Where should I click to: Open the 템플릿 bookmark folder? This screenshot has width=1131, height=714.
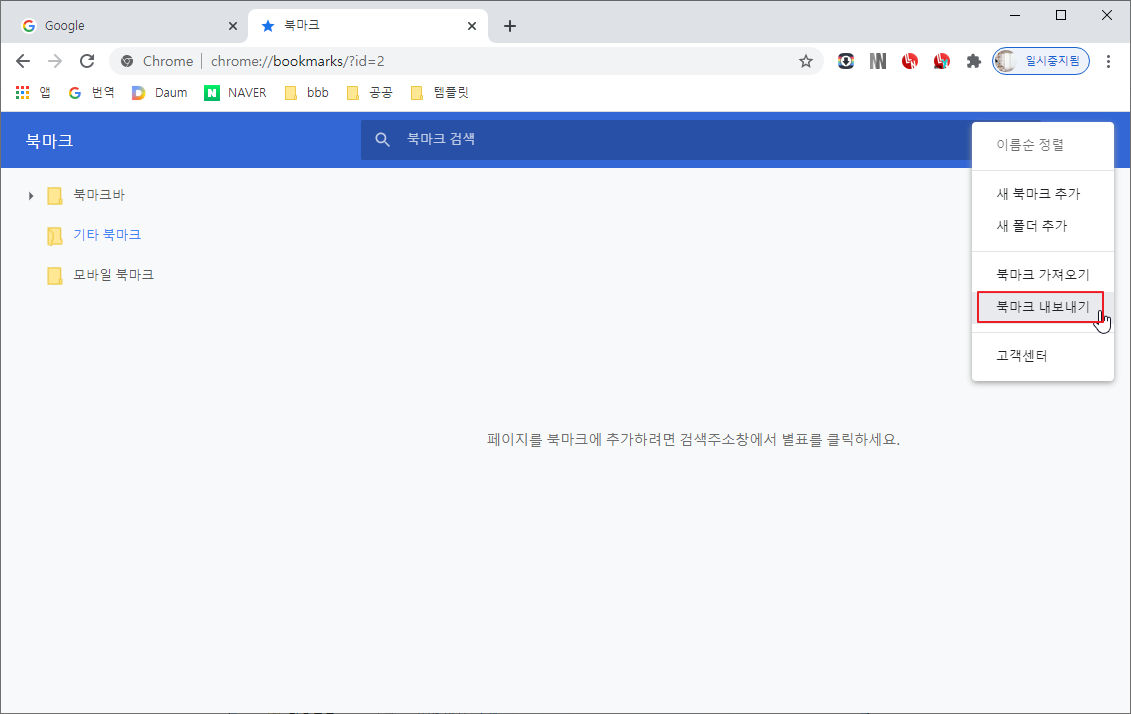point(439,92)
